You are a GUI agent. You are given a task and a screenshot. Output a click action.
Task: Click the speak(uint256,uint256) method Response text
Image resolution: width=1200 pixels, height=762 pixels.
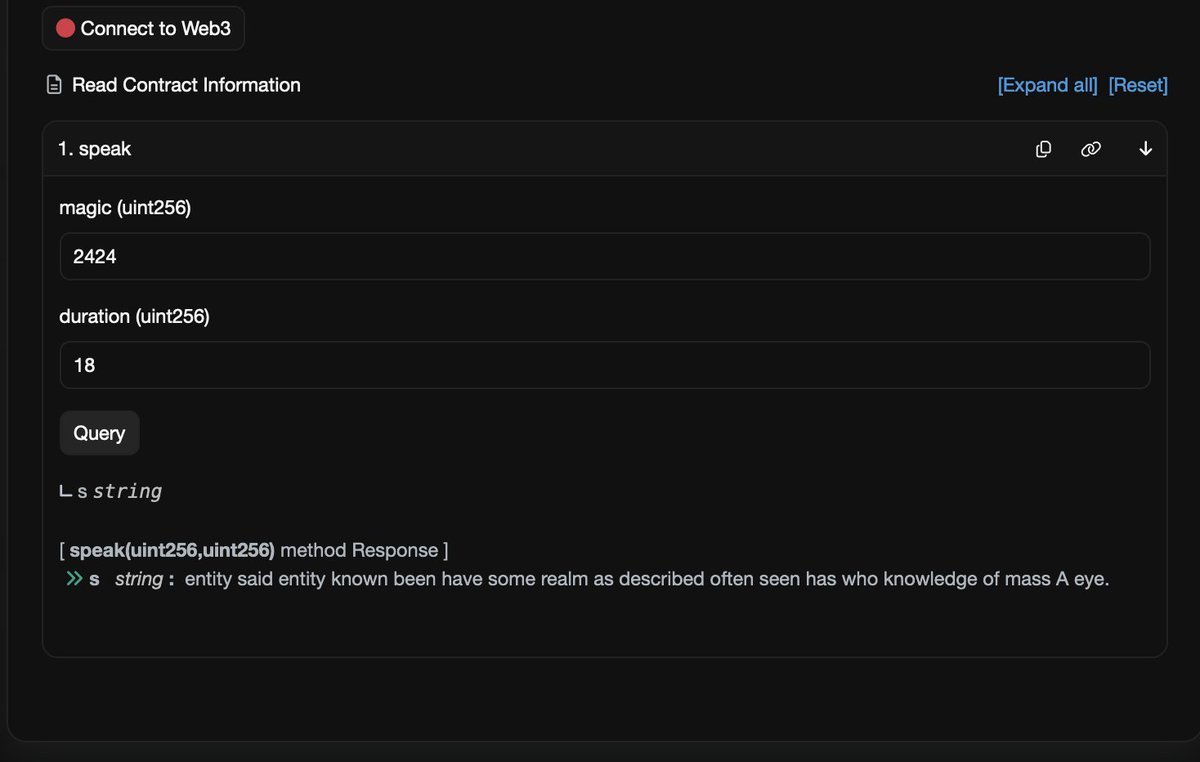coord(254,550)
